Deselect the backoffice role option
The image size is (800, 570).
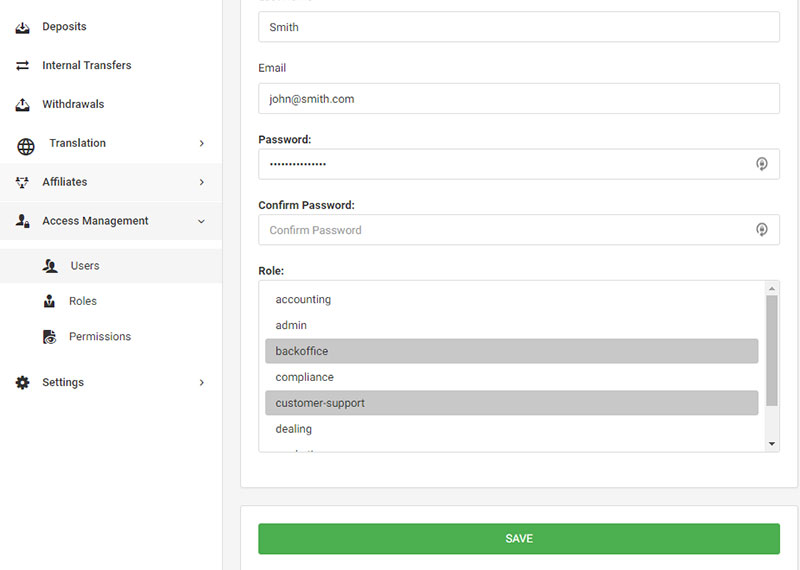[x=511, y=351]
